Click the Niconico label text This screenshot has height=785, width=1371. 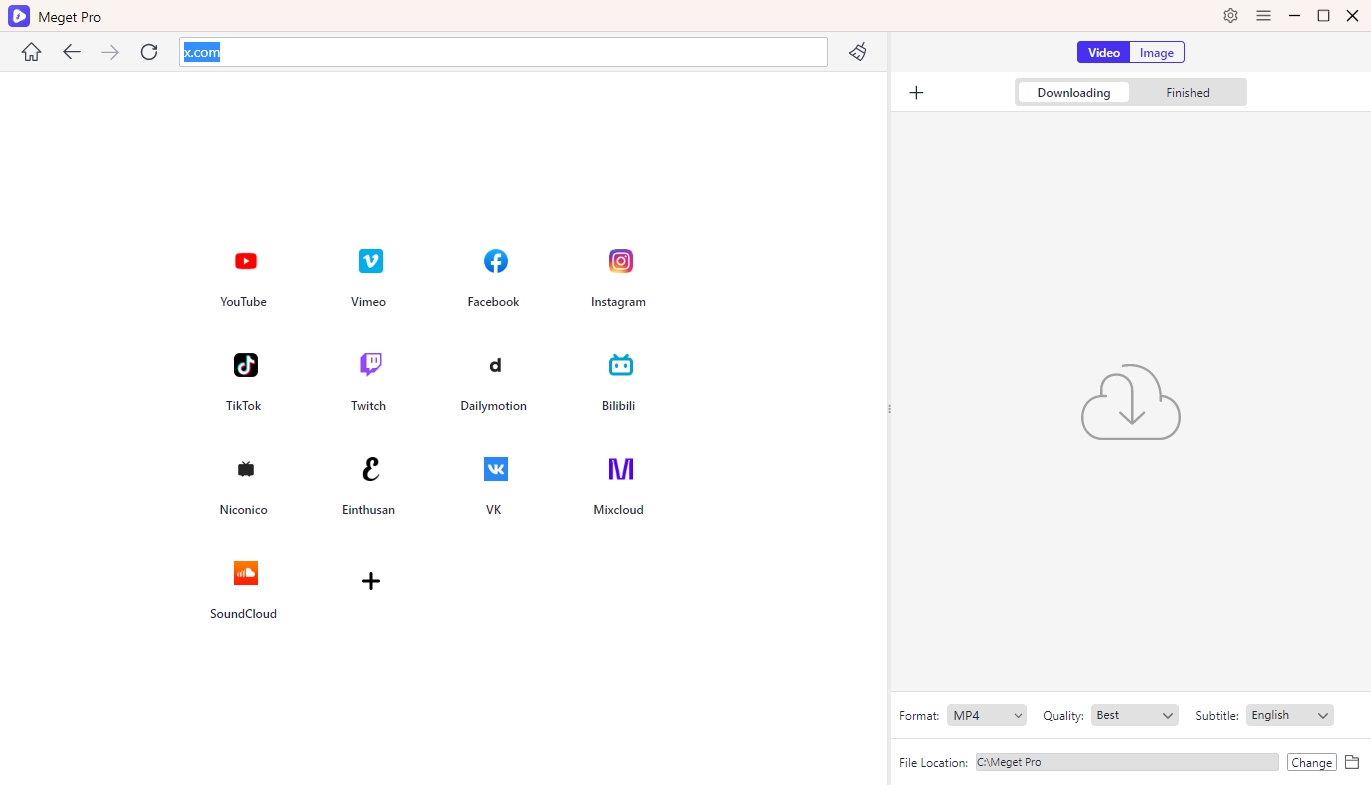pyautogui.click(x=243, y=510)
